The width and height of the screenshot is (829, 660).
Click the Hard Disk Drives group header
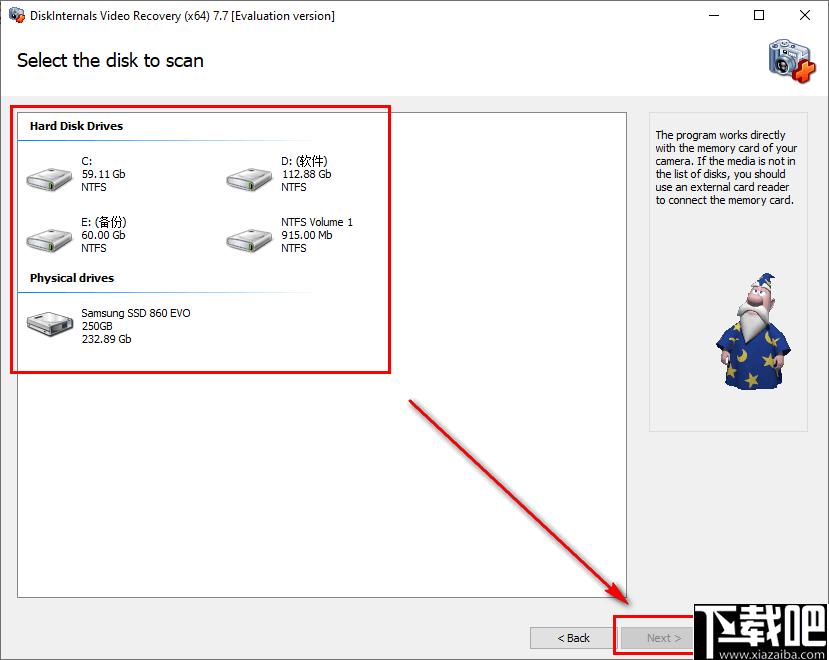(x=76, y=126)
